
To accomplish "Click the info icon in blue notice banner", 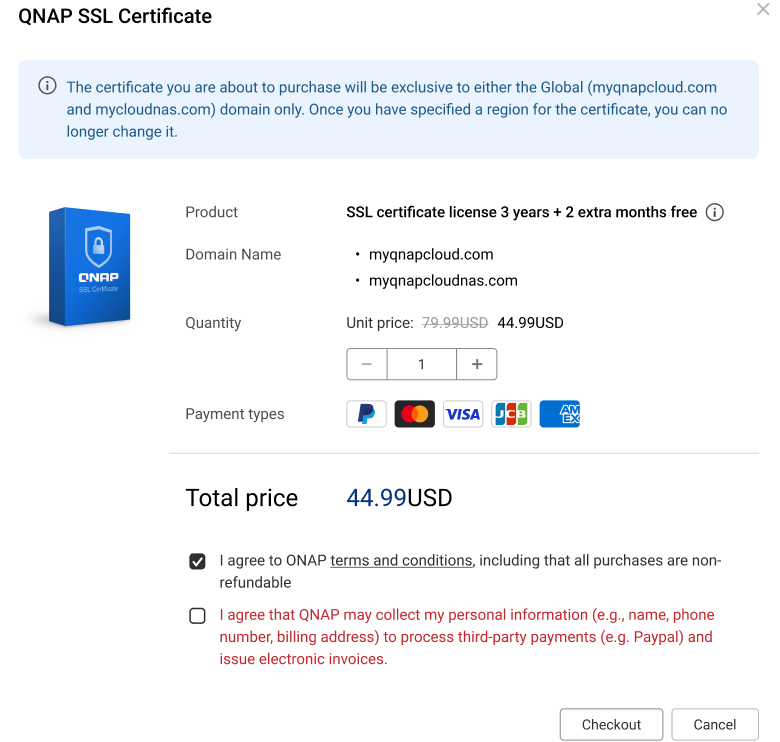I will point(47,86).
